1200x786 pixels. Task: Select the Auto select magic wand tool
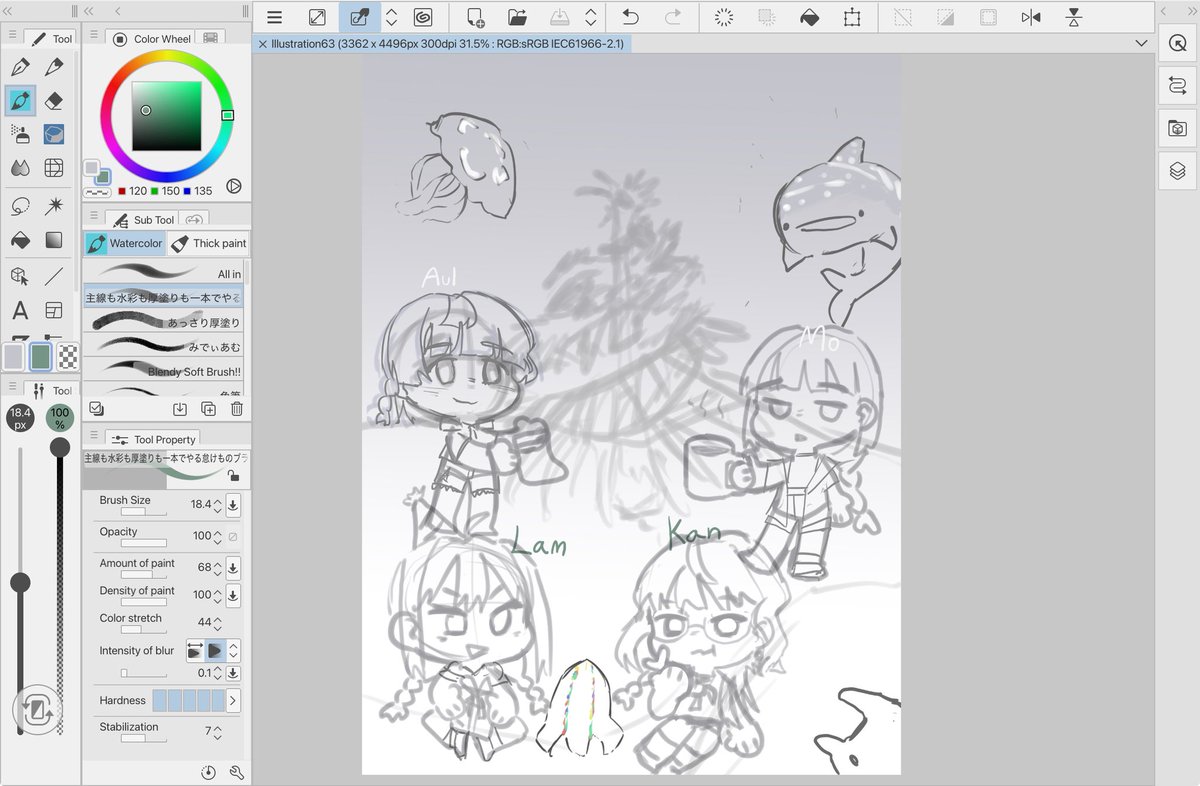(54, 206)
